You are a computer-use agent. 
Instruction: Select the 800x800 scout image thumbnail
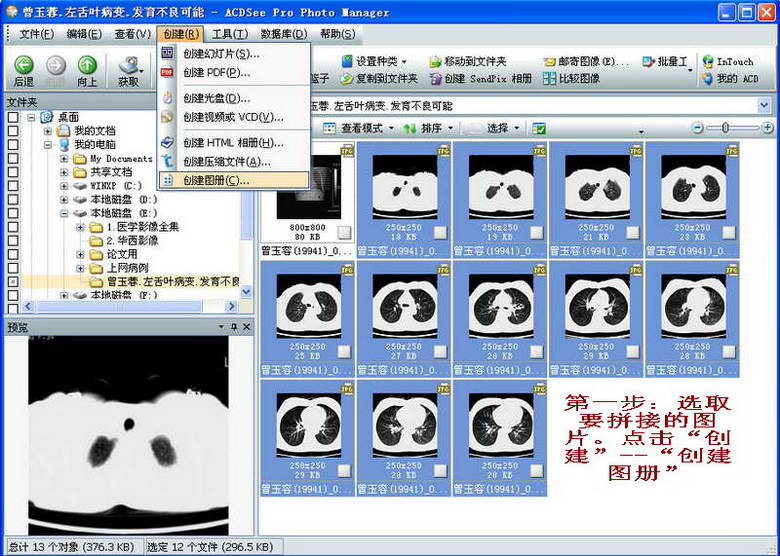307,199
